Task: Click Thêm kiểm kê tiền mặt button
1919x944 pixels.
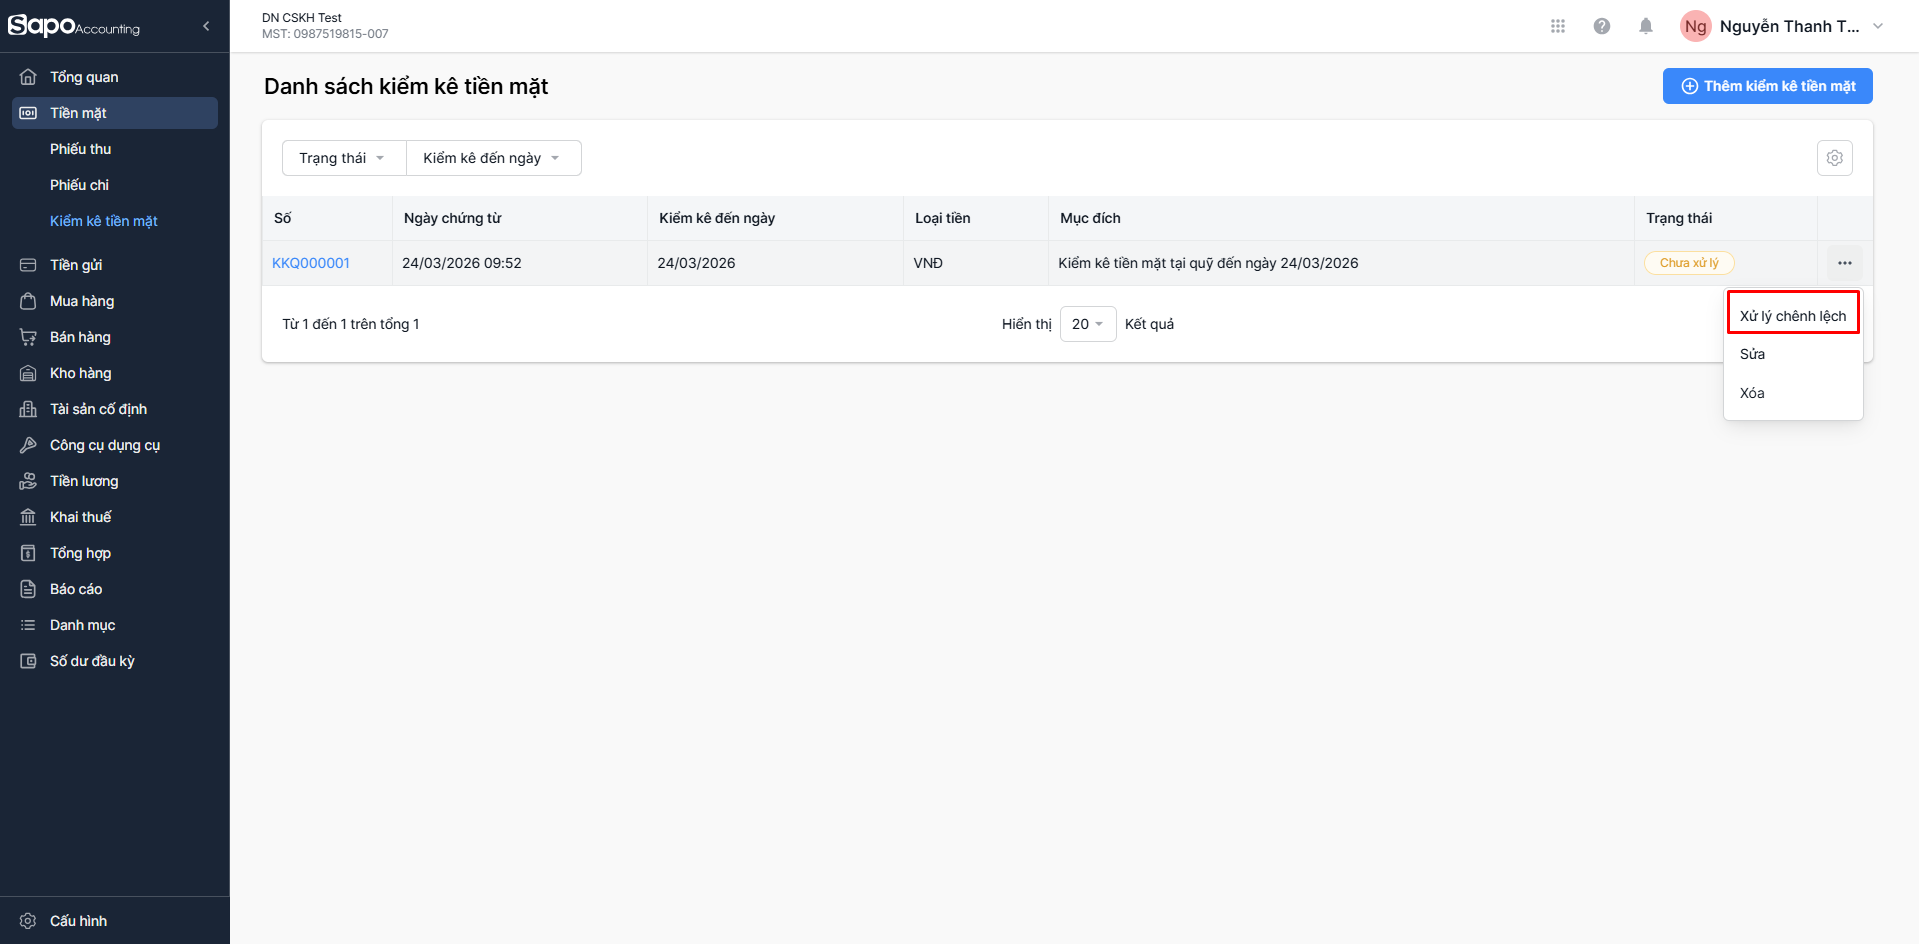Action: [x=1767, y=86]
